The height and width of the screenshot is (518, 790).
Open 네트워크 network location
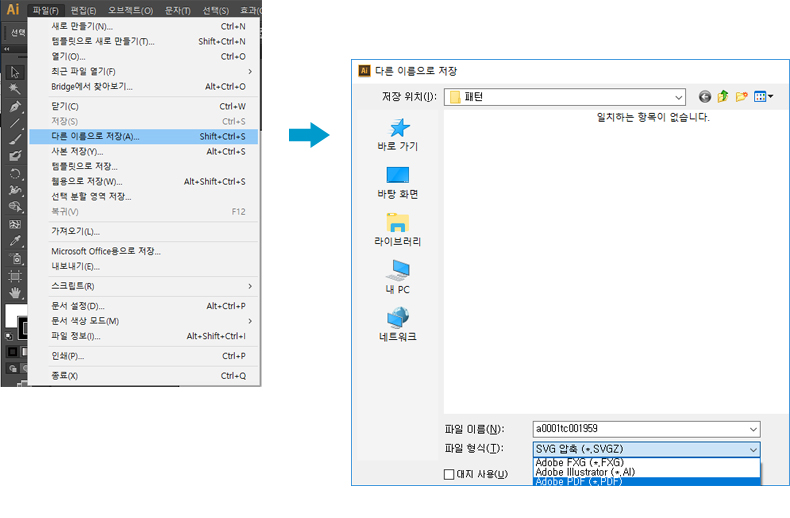coord(398,325)
